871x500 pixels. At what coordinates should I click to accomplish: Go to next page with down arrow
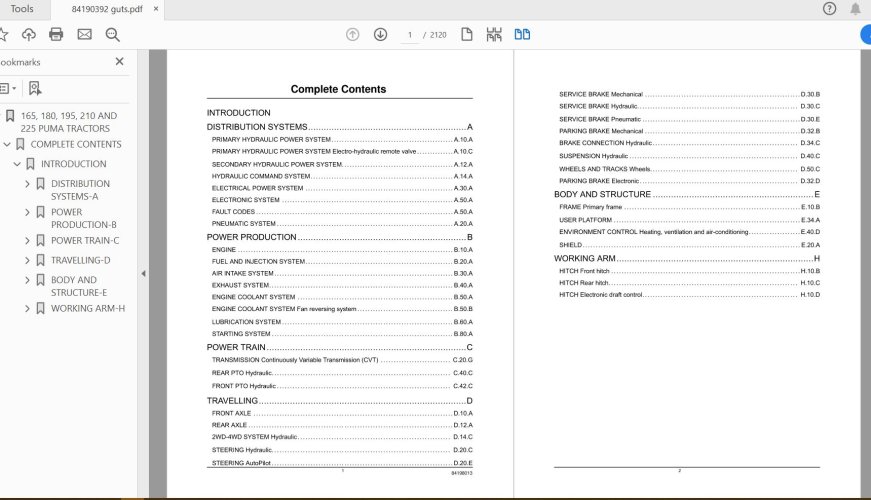click(380, 35)
